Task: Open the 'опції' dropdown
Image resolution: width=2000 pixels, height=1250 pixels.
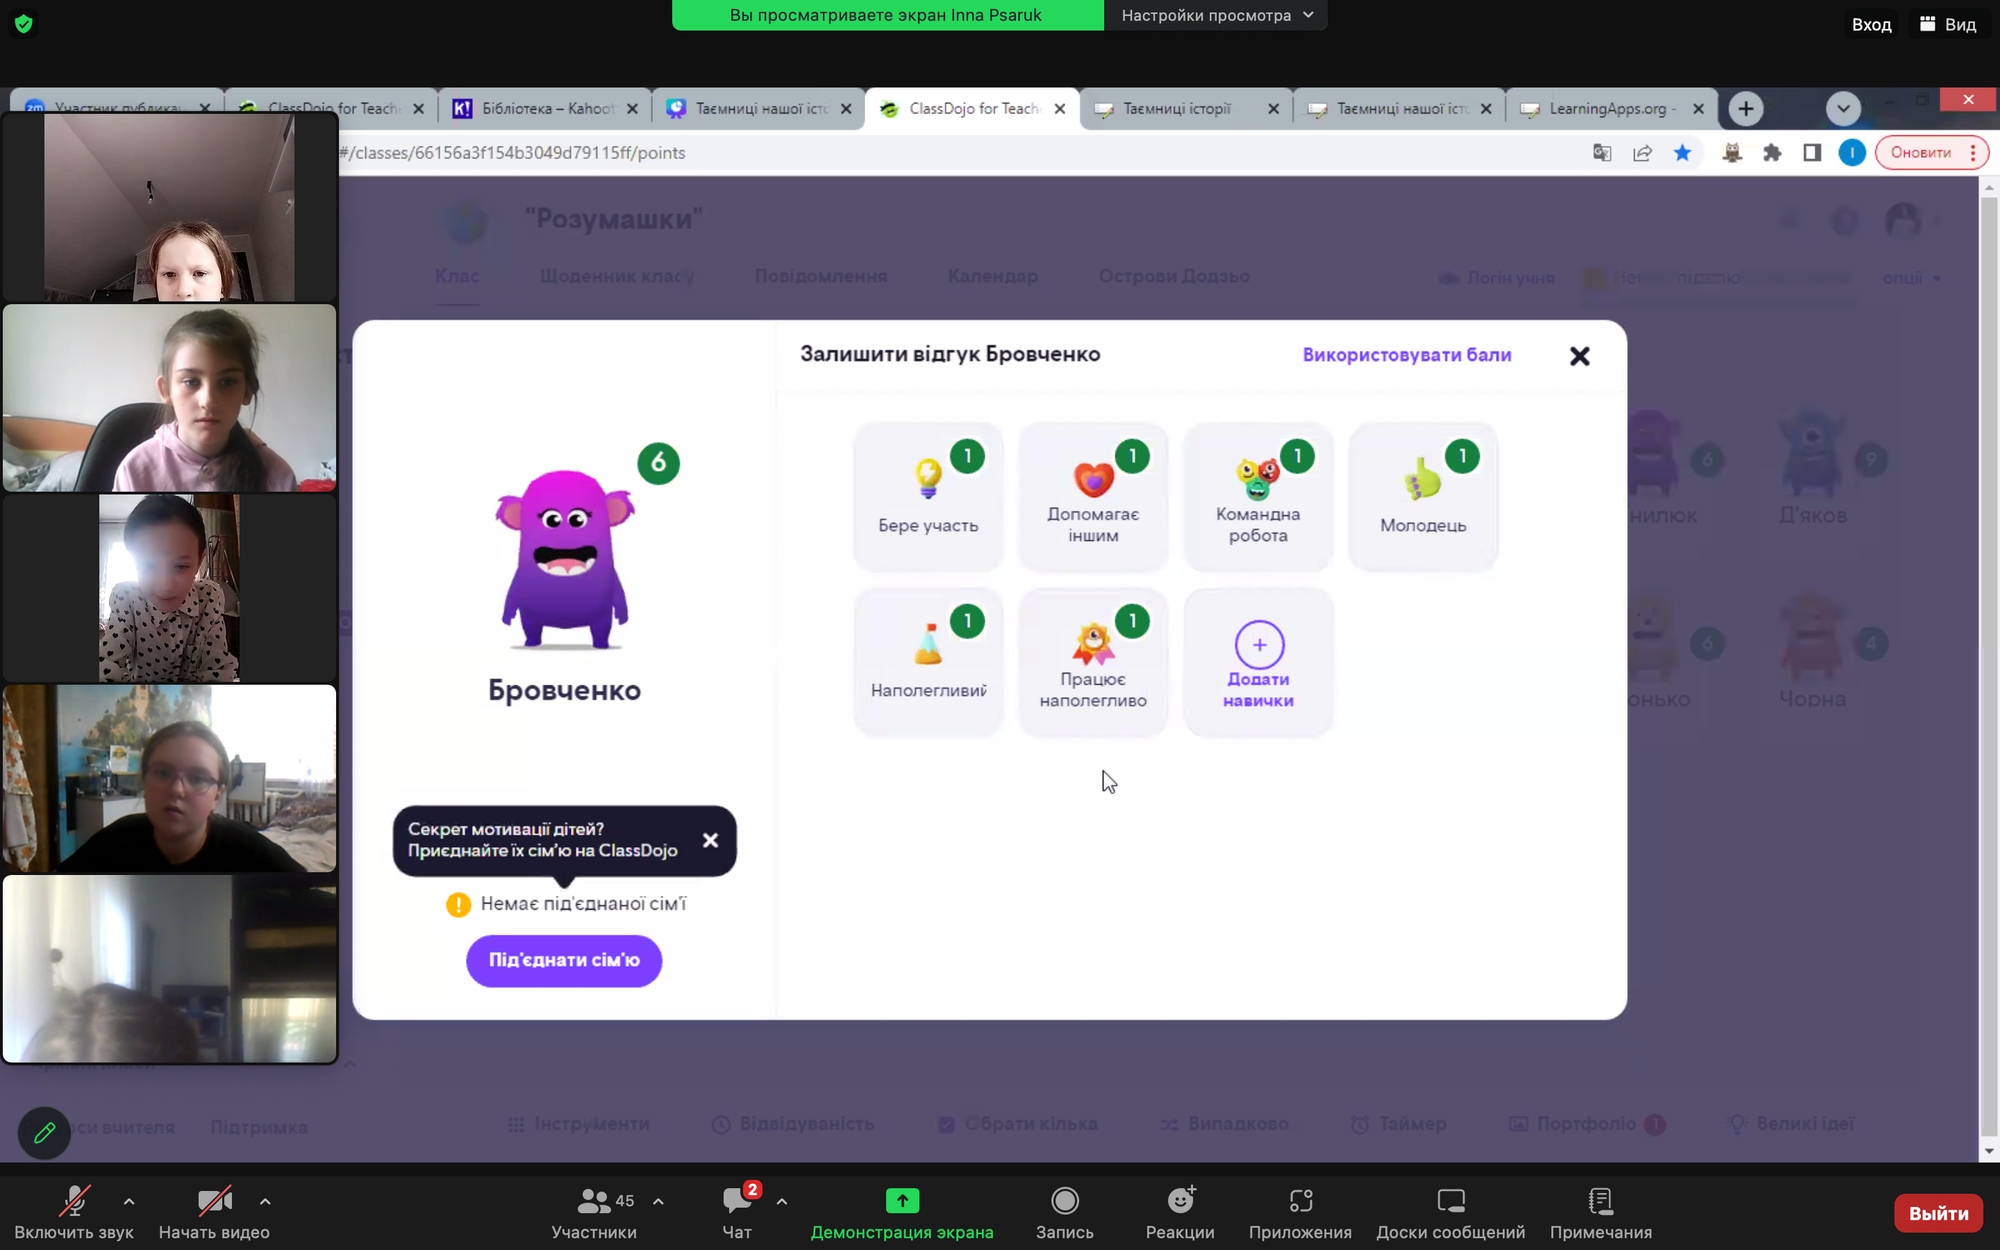Action: (x=1911, y=278)
